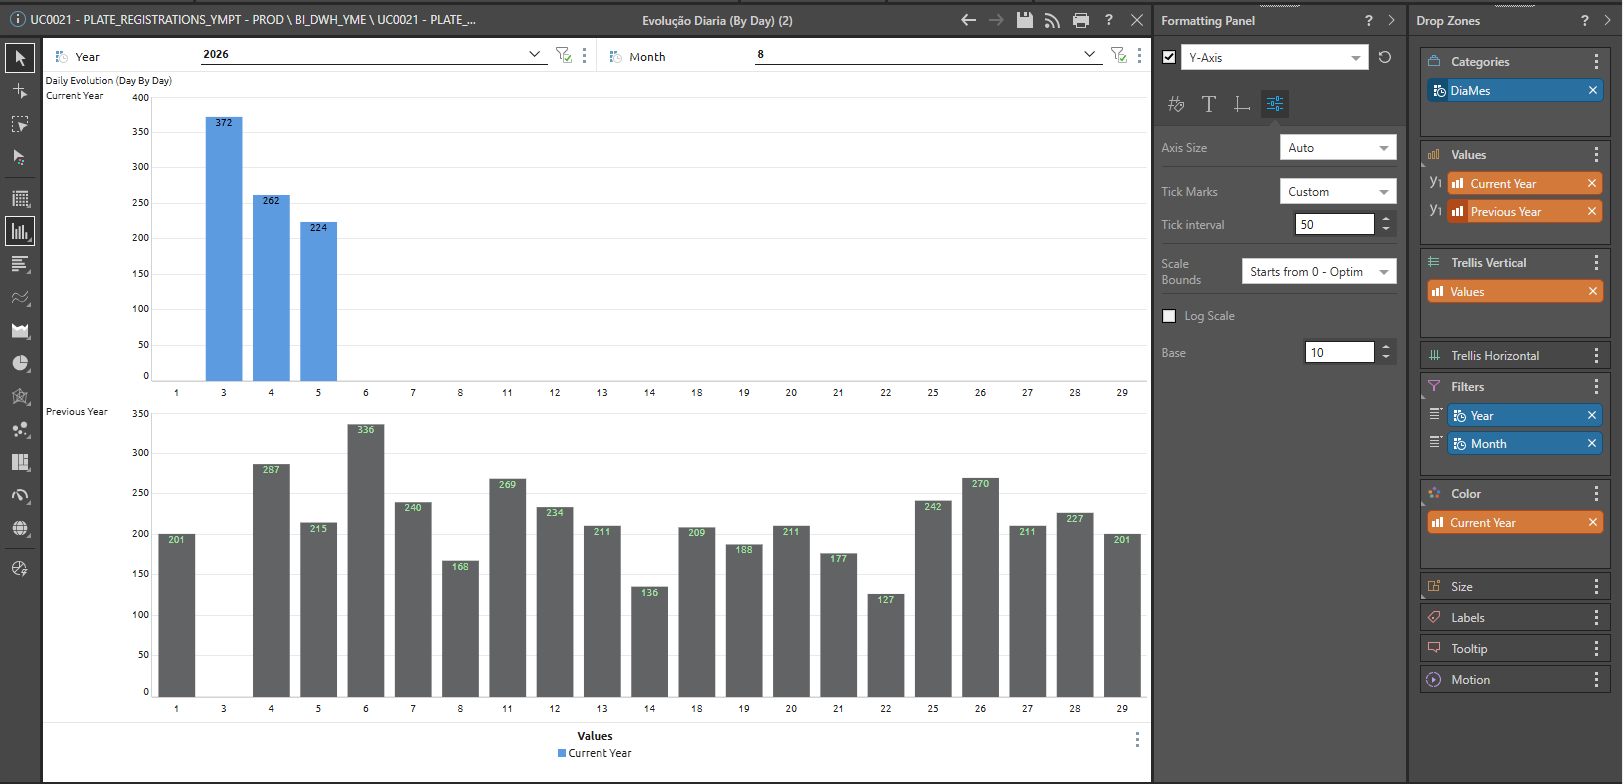Reset Y-Axis formatting with the undo icon
The image size is (1623, 784).
tap(1385, 57)
